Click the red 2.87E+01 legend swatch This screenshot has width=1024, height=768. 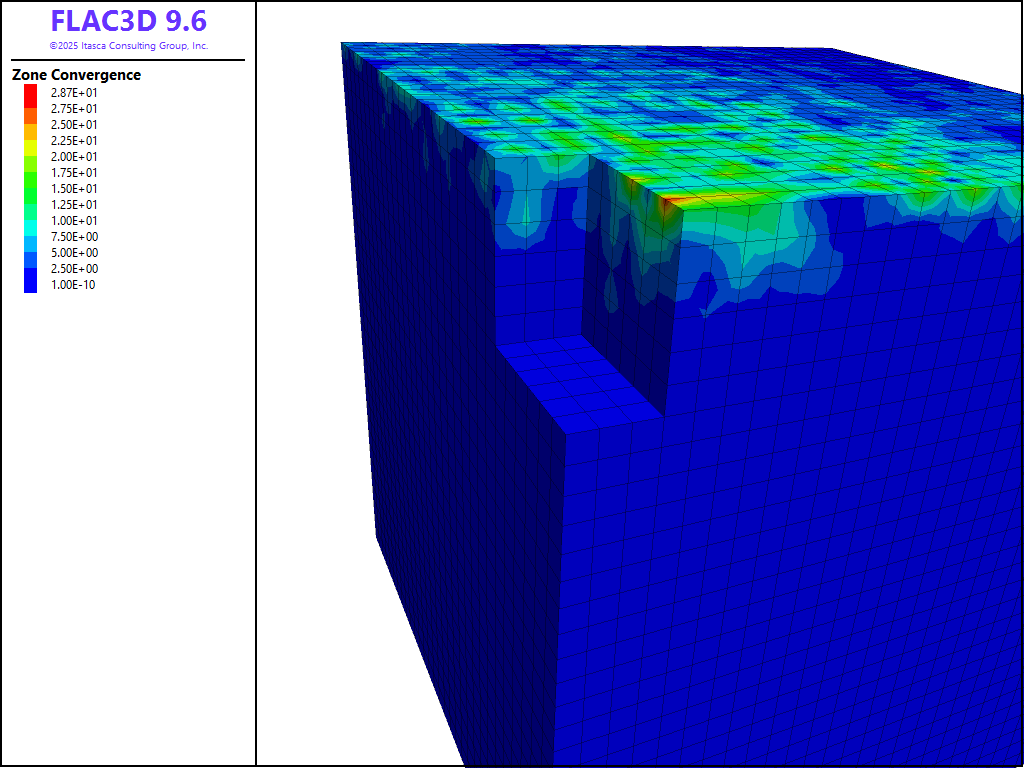(30, 92)
